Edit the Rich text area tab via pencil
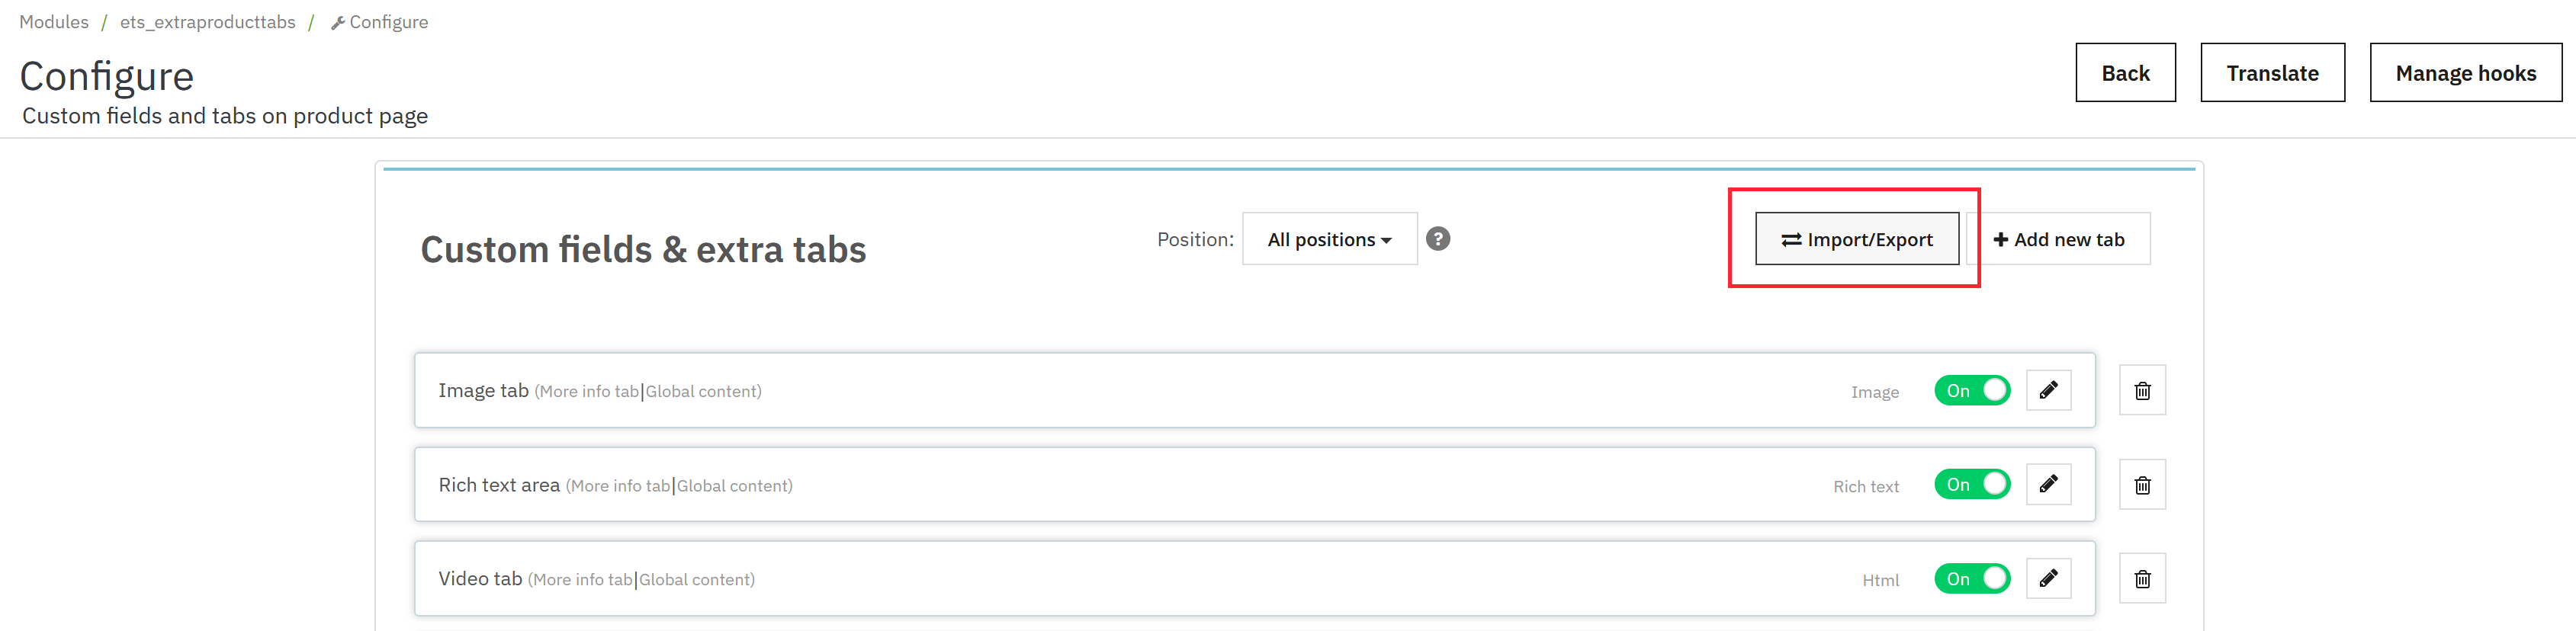The width and height of the screenshot is (2576, 631). (2048, 484)
